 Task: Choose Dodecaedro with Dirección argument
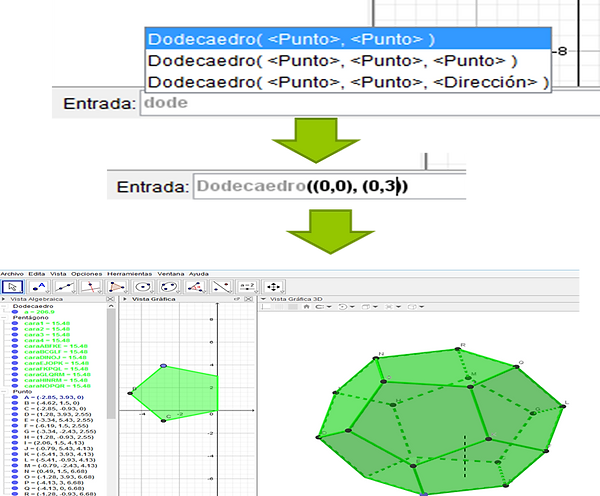tap(348, 82)
